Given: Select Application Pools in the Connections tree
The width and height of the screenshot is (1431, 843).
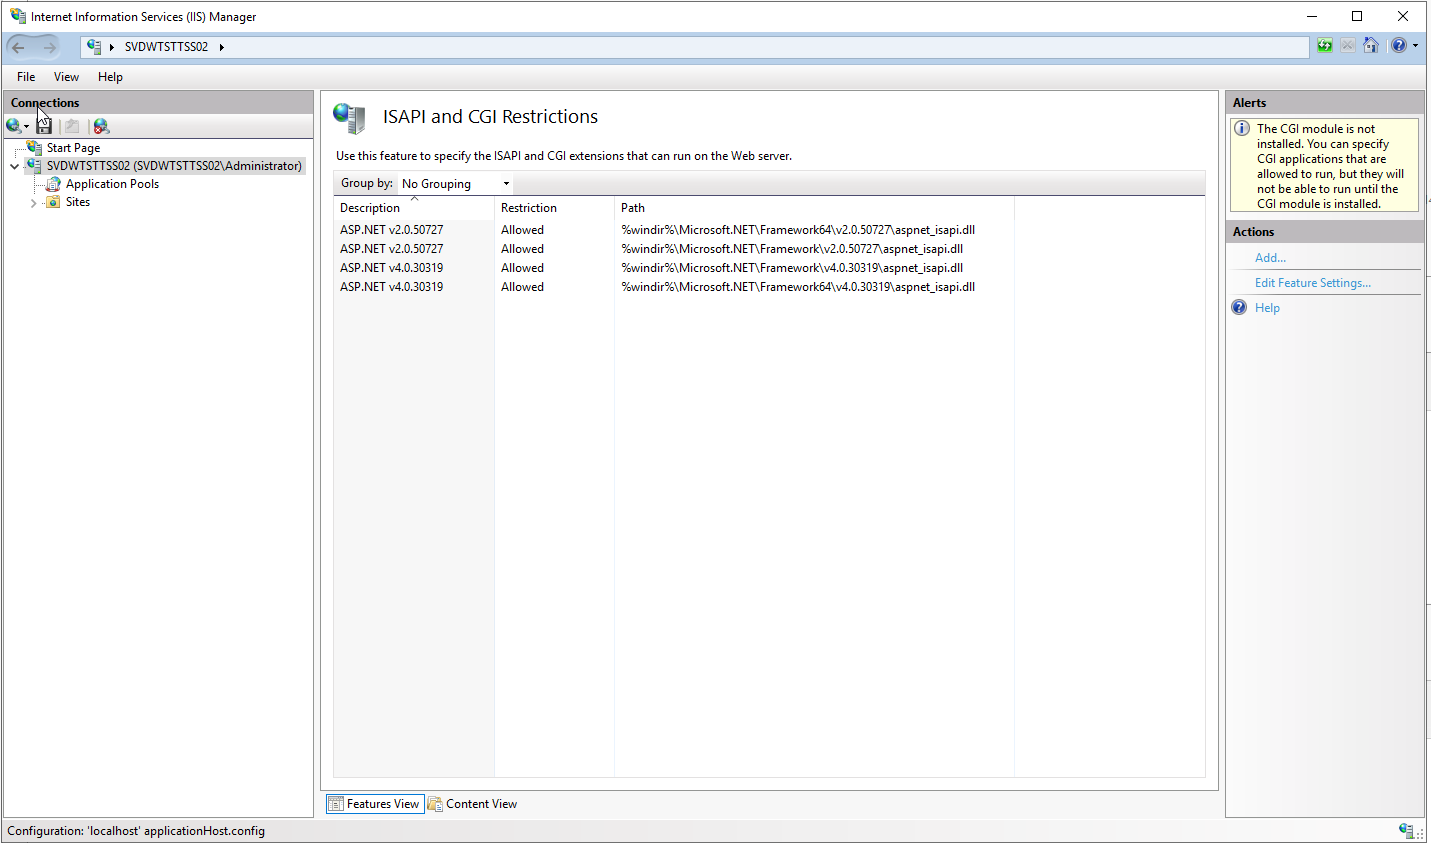Looking at the screenshot, I should point(112,184).
